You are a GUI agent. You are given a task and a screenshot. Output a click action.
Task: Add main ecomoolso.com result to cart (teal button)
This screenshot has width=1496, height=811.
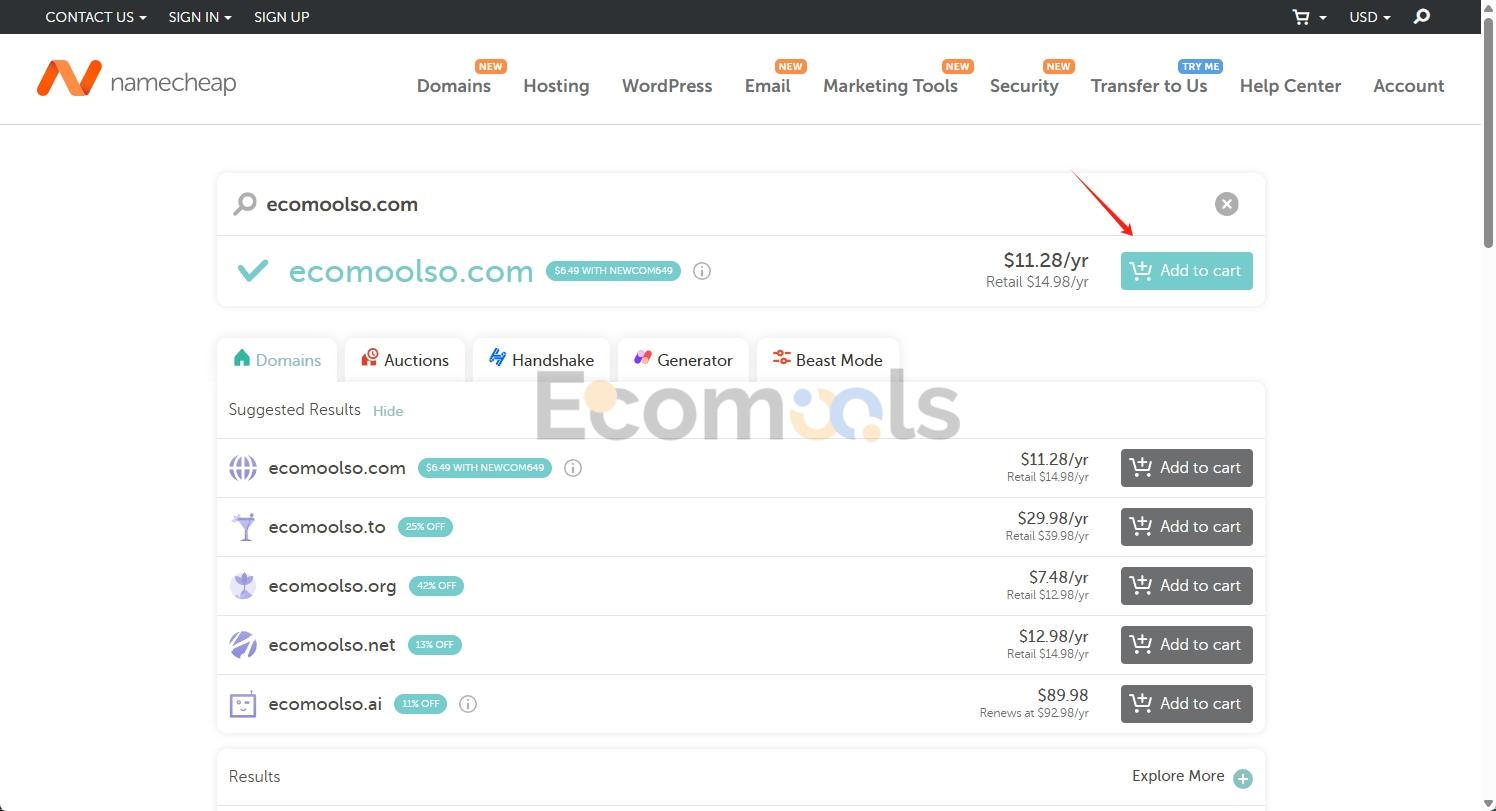1186,271
